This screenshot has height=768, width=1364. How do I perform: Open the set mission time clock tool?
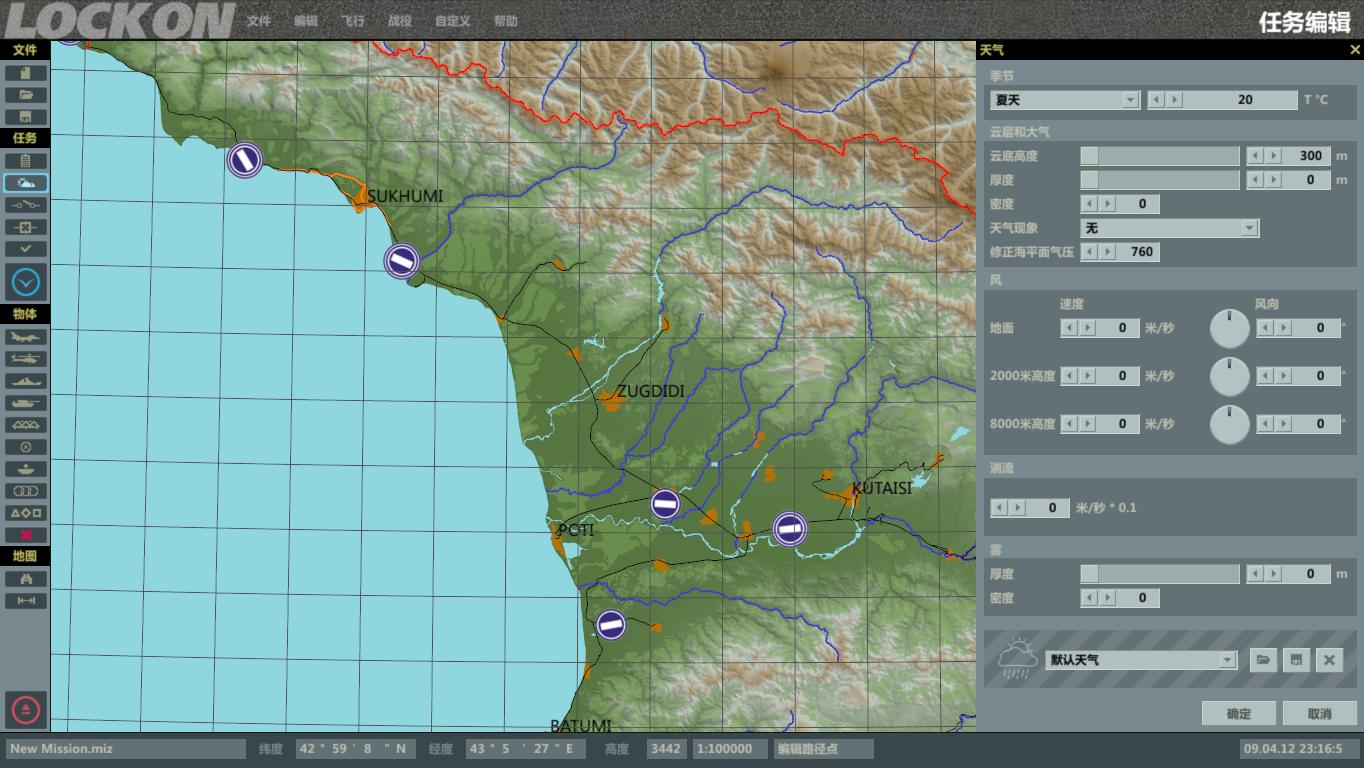pos(25,280)
